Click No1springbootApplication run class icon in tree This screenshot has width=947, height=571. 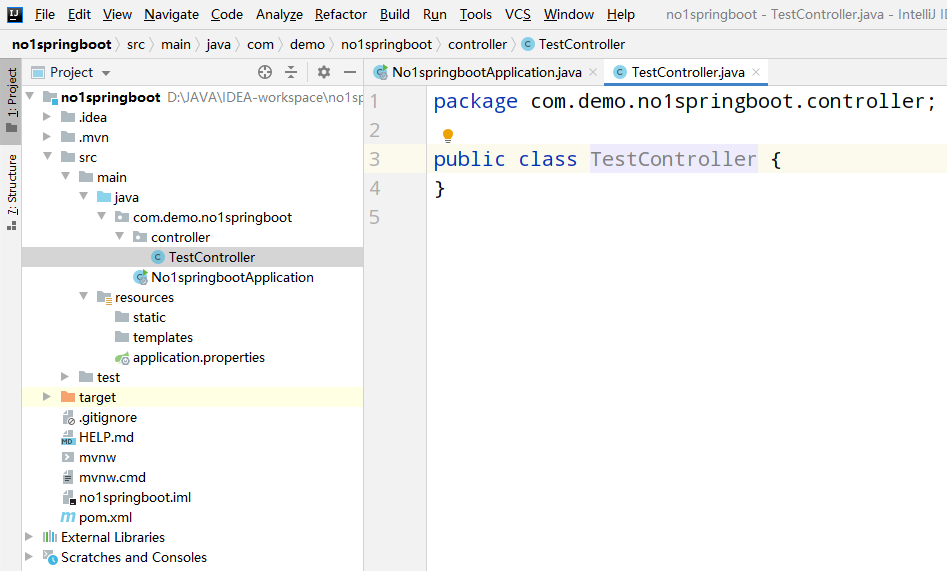(141, 277)
